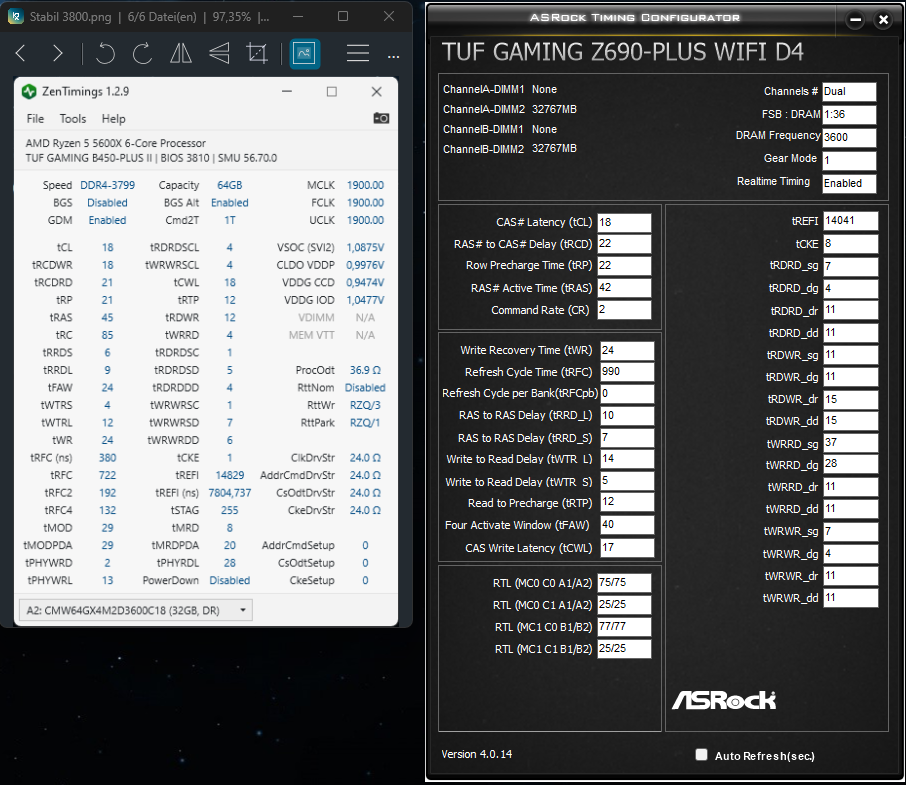Close the ZenTimings window
Screen dimensions: 906x785
(x=377, y=91)
